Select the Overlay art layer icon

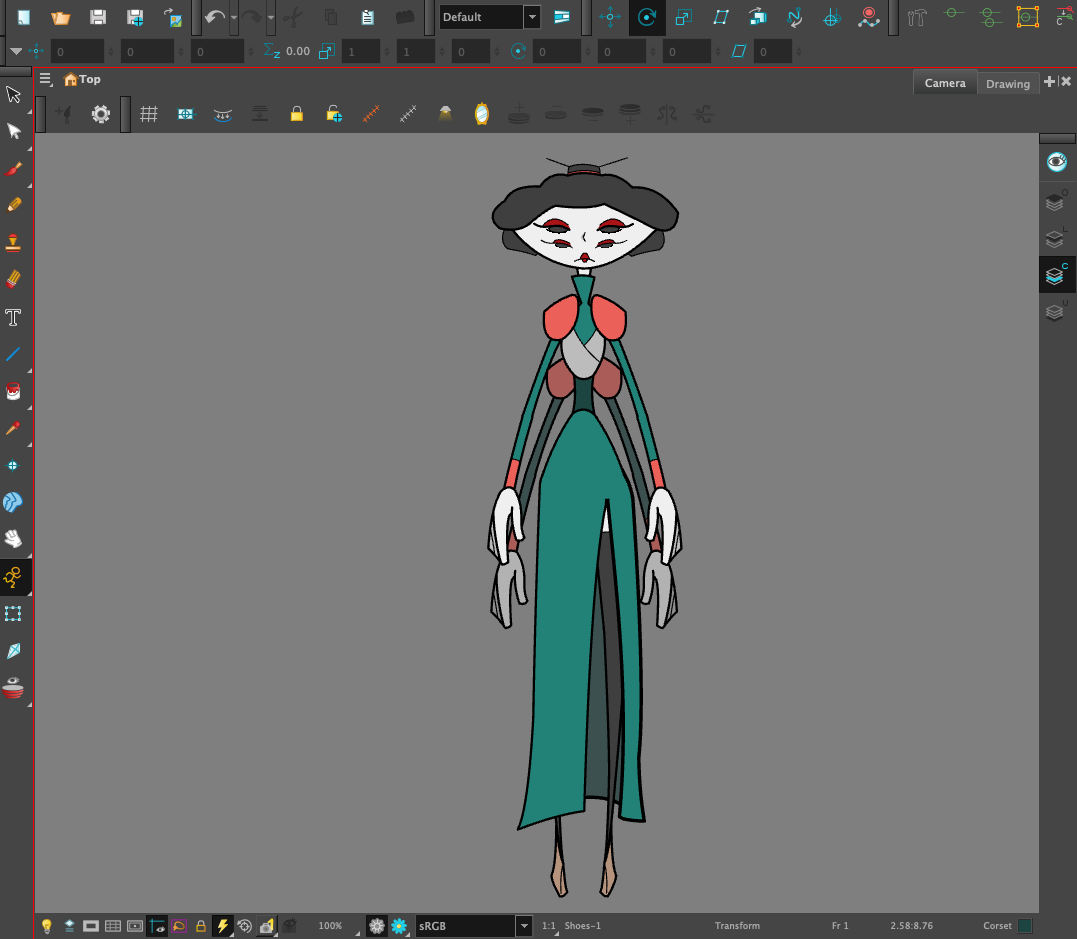[1056, 201]
